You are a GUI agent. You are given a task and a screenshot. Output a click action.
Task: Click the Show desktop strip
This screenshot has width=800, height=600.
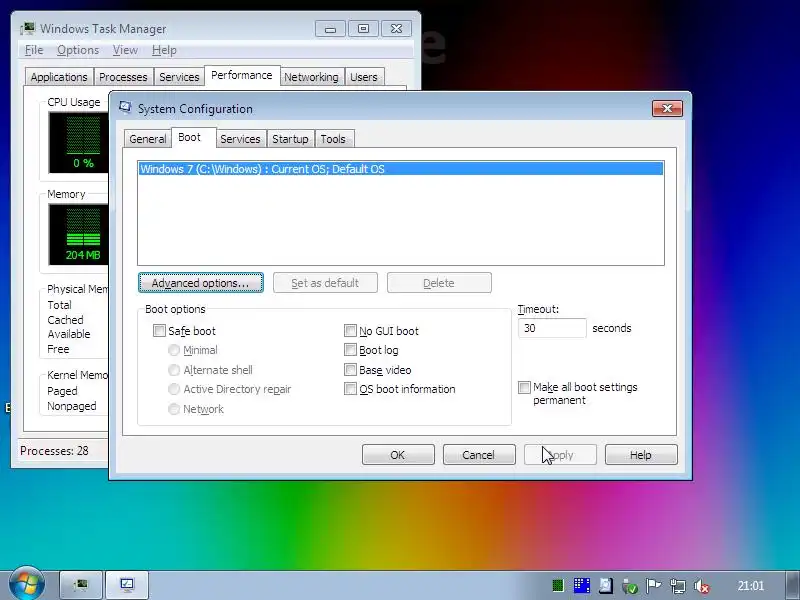791,586
